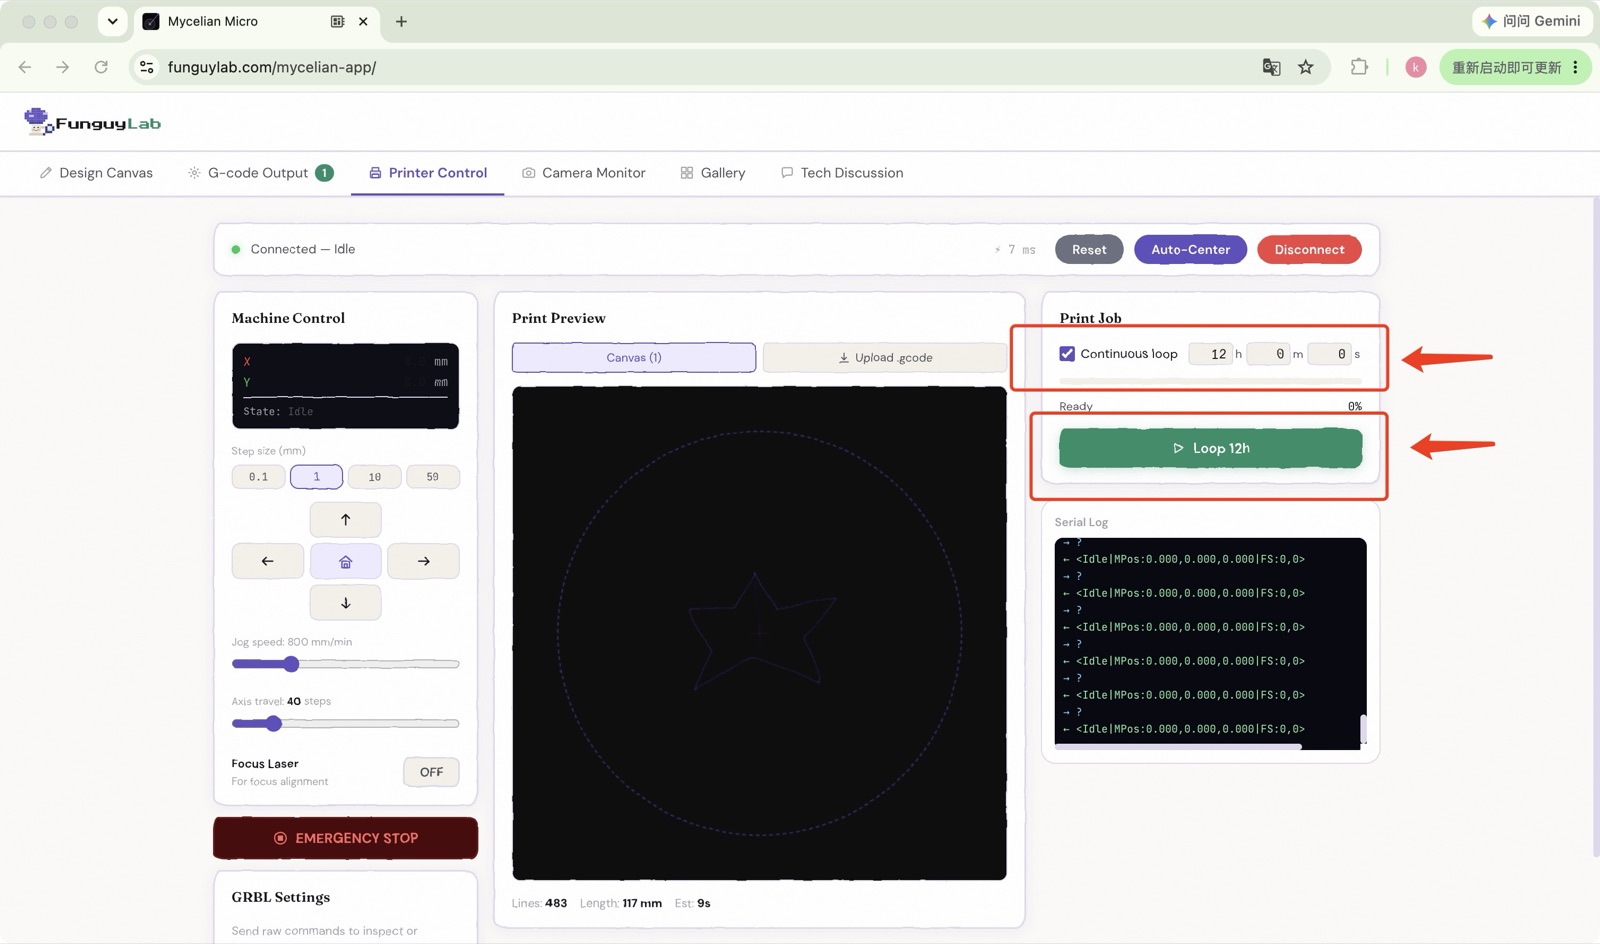Click the Auto-Center button

(1190, 250)
